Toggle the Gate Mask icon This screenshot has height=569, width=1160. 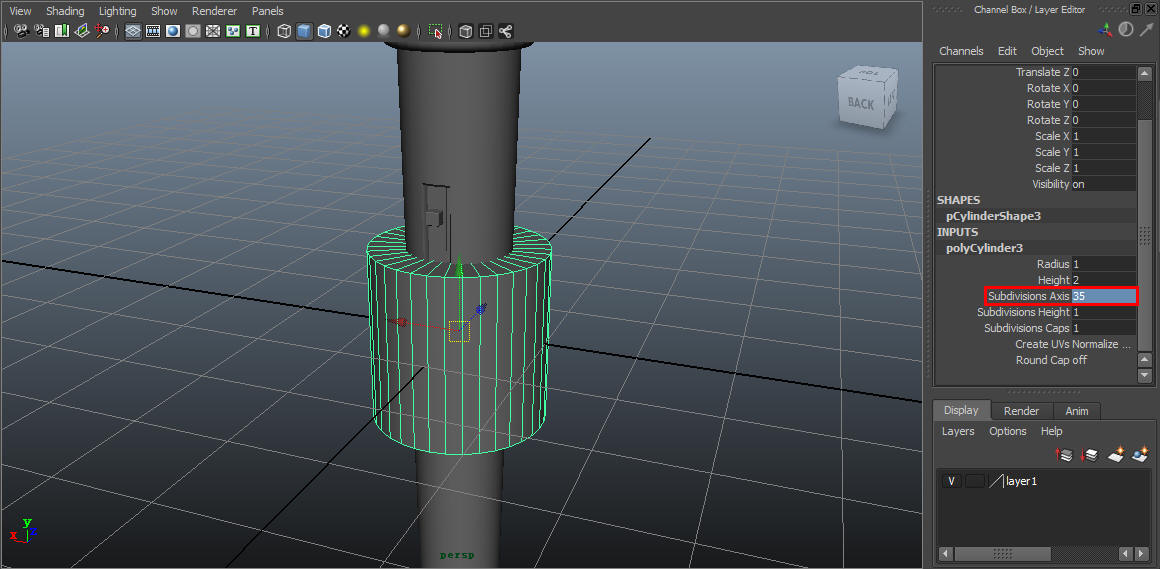tap(193, 31)
